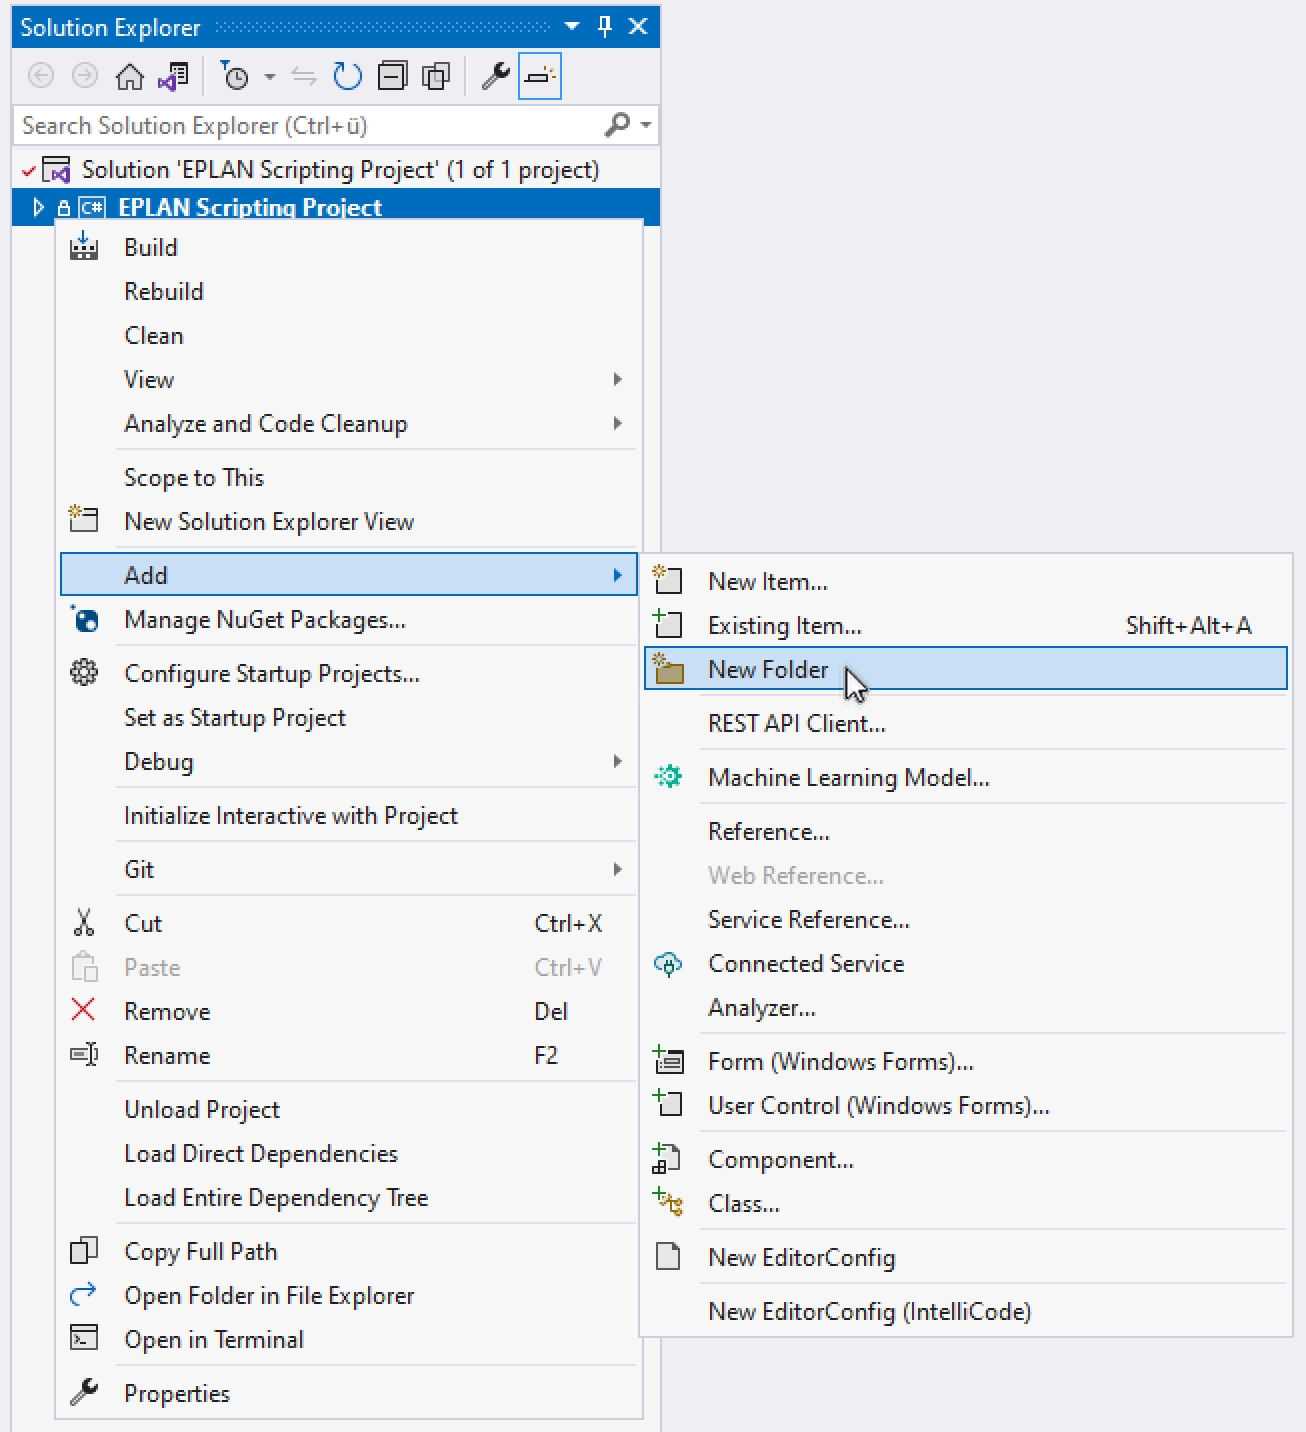Click the Properties wrench toolbar icon
Screen dimensions: 1306x1432
coord(496,76)
